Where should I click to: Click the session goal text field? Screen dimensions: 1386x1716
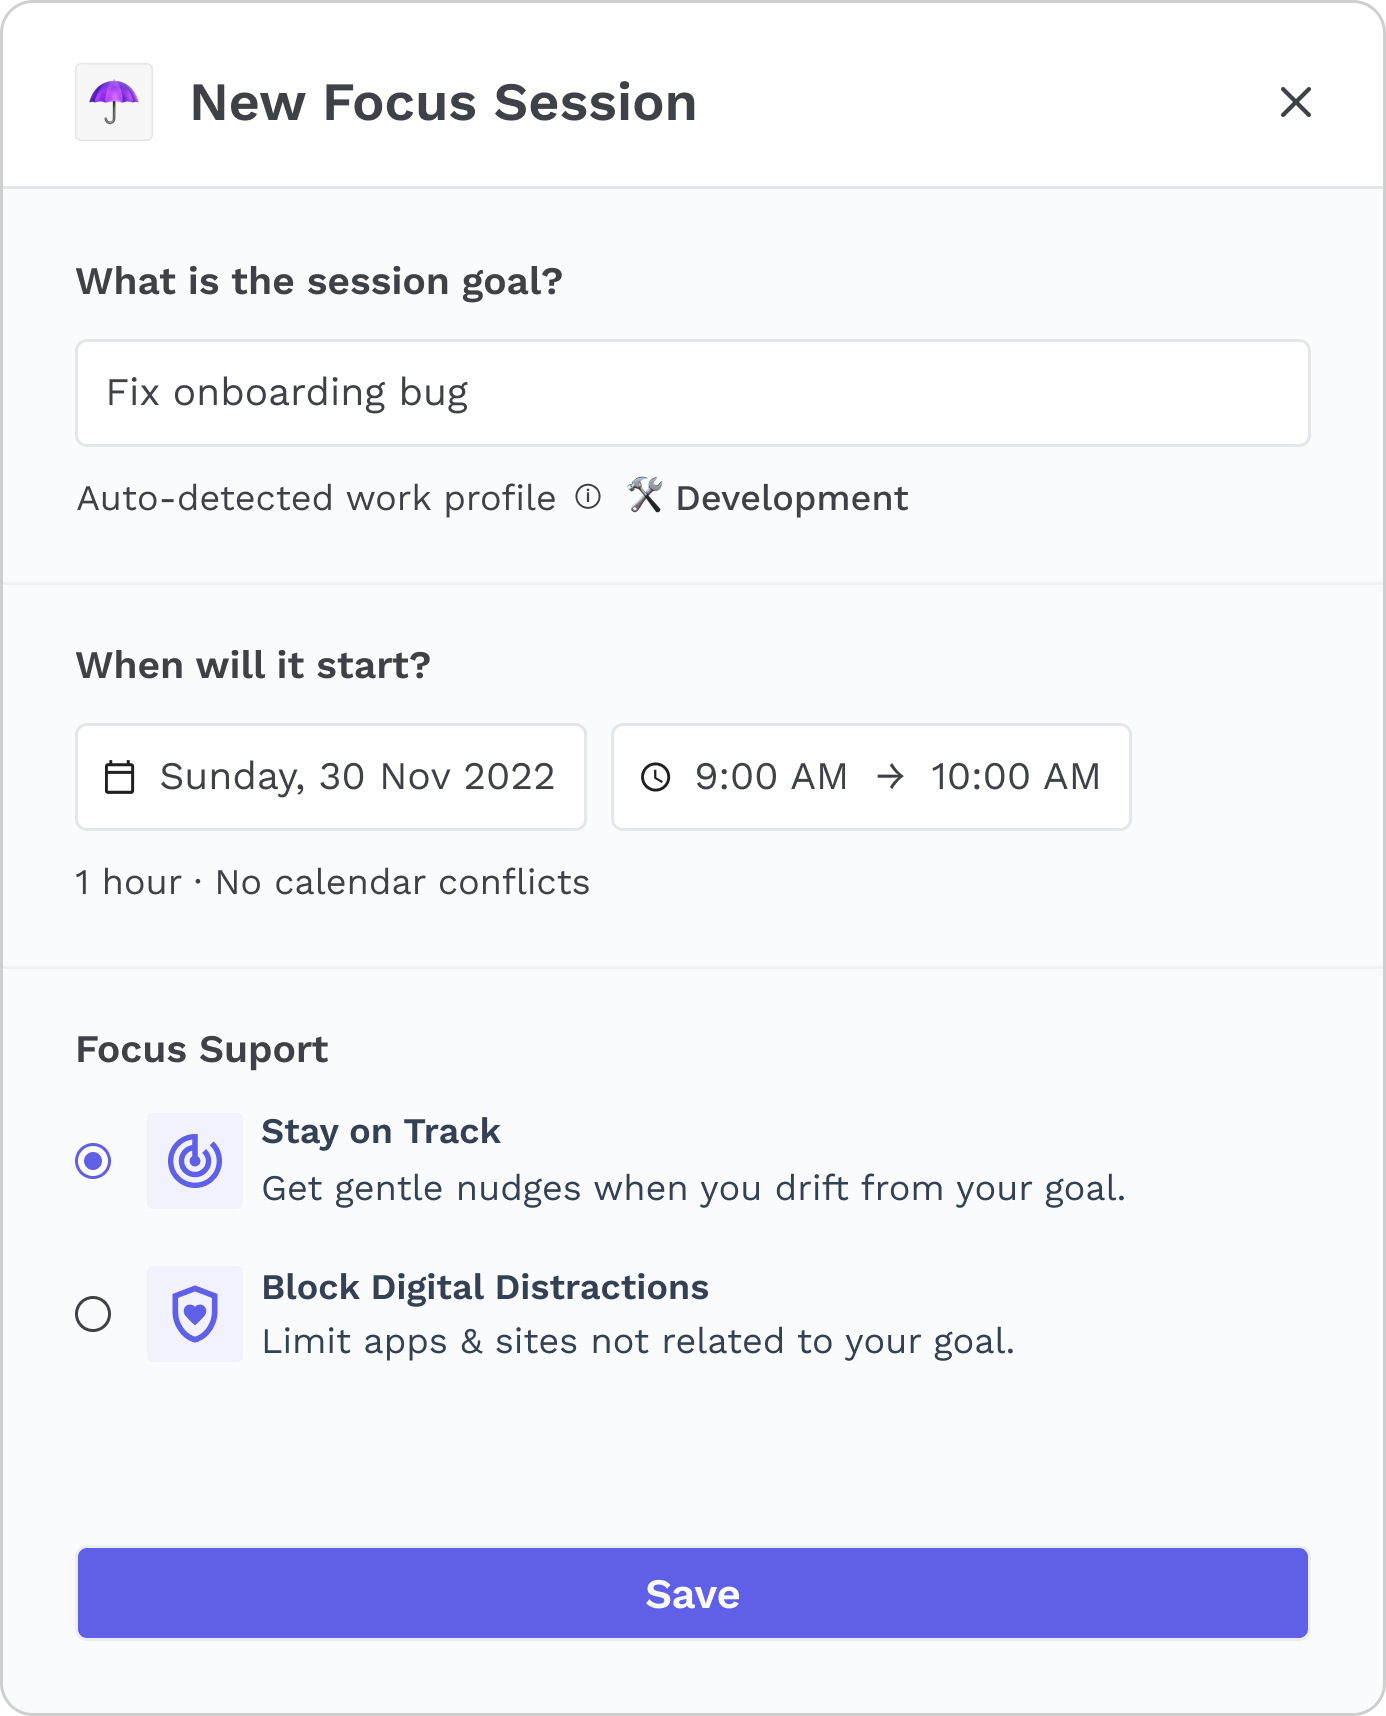click(692, 393)
